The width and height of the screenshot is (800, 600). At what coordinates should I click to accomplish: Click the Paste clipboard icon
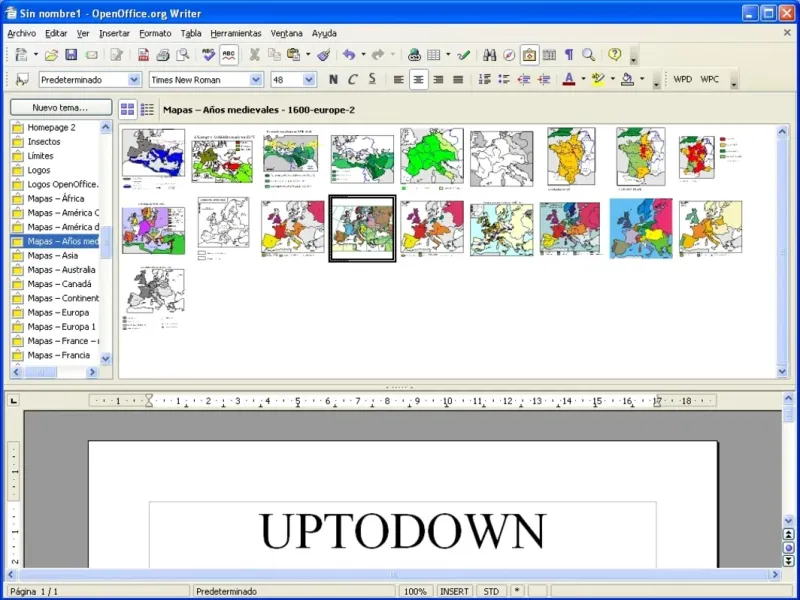tap(293, 55)
